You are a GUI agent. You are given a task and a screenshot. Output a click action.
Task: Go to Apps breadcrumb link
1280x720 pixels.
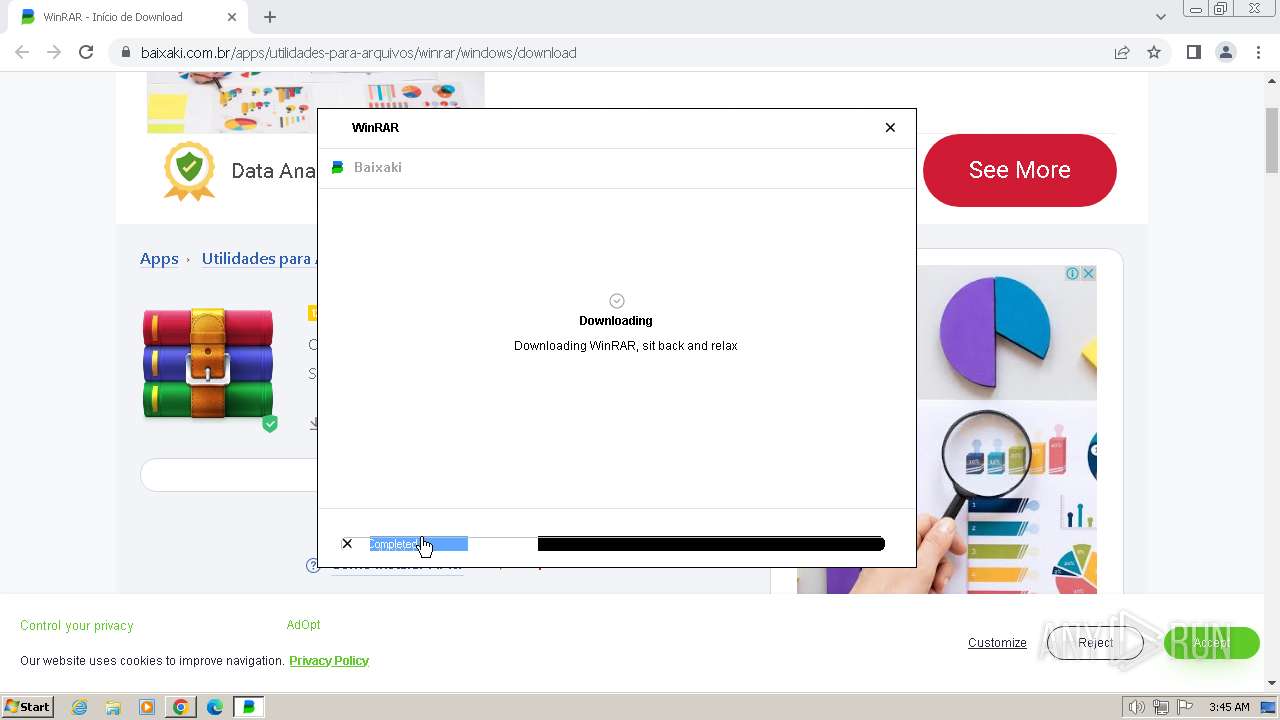click(x=159, y=258)
